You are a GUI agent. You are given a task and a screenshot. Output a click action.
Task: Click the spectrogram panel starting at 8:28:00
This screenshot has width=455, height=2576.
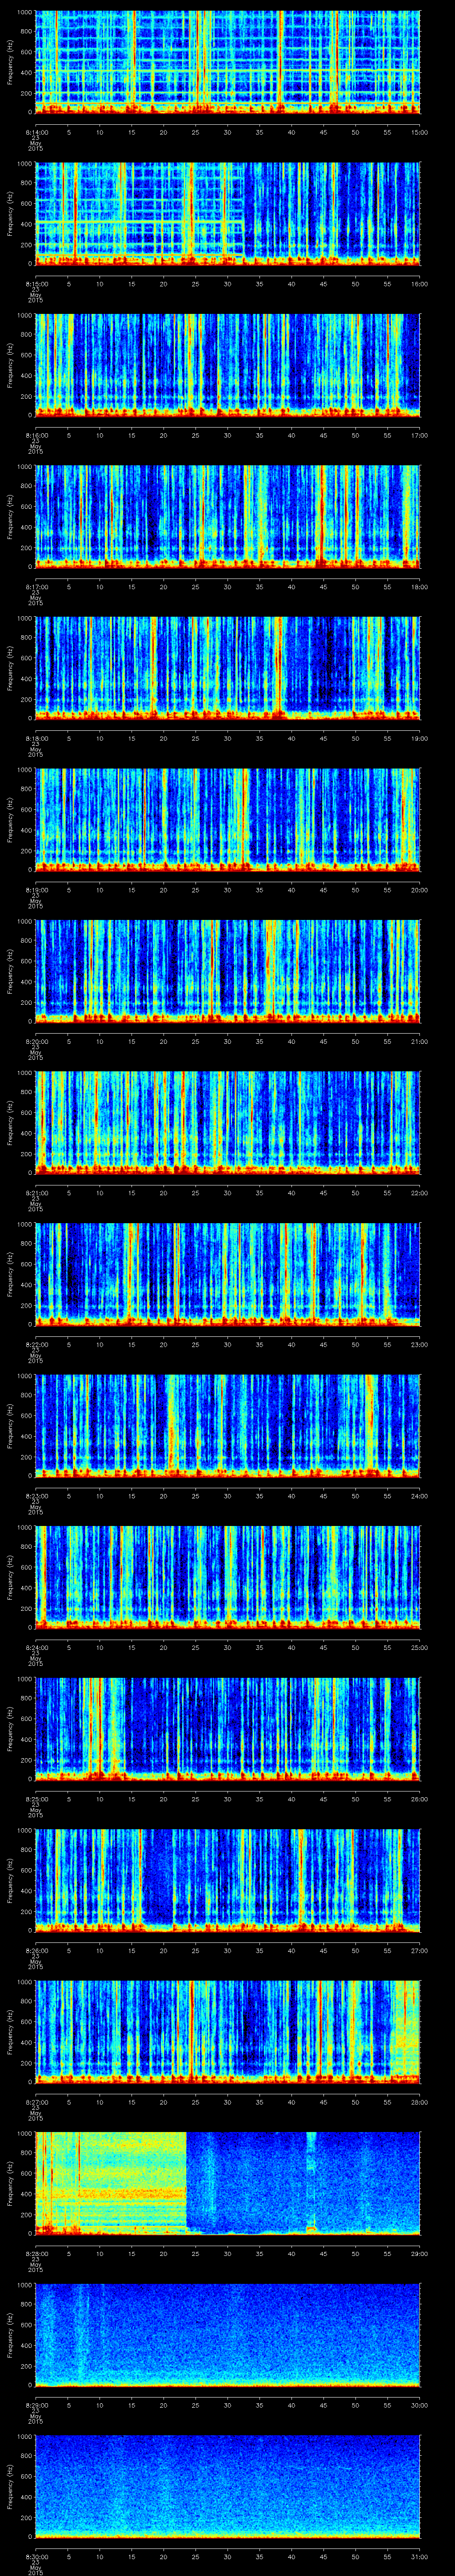click(228, 2182)
